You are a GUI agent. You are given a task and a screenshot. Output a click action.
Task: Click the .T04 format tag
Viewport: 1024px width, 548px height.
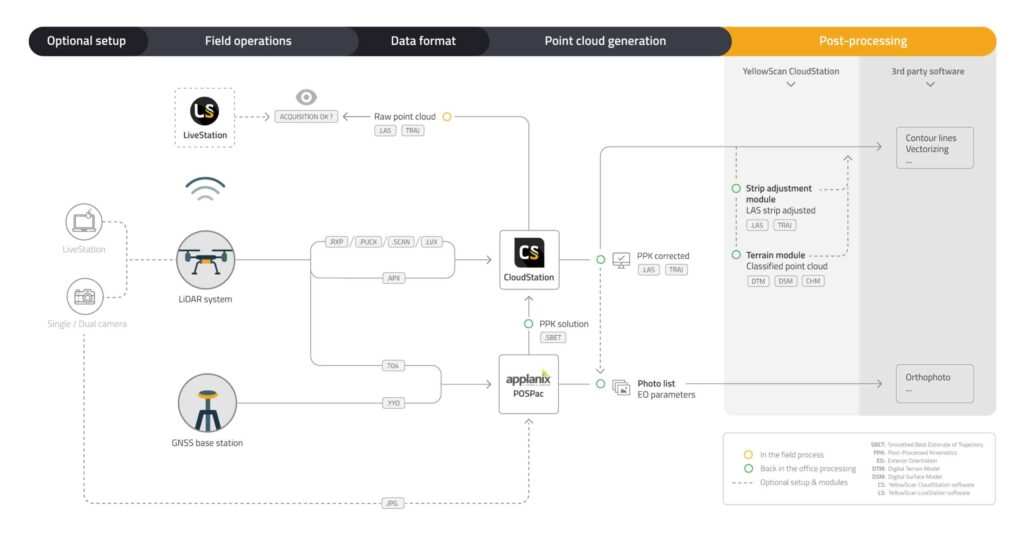pyautogui.click(x=392, y=366)
